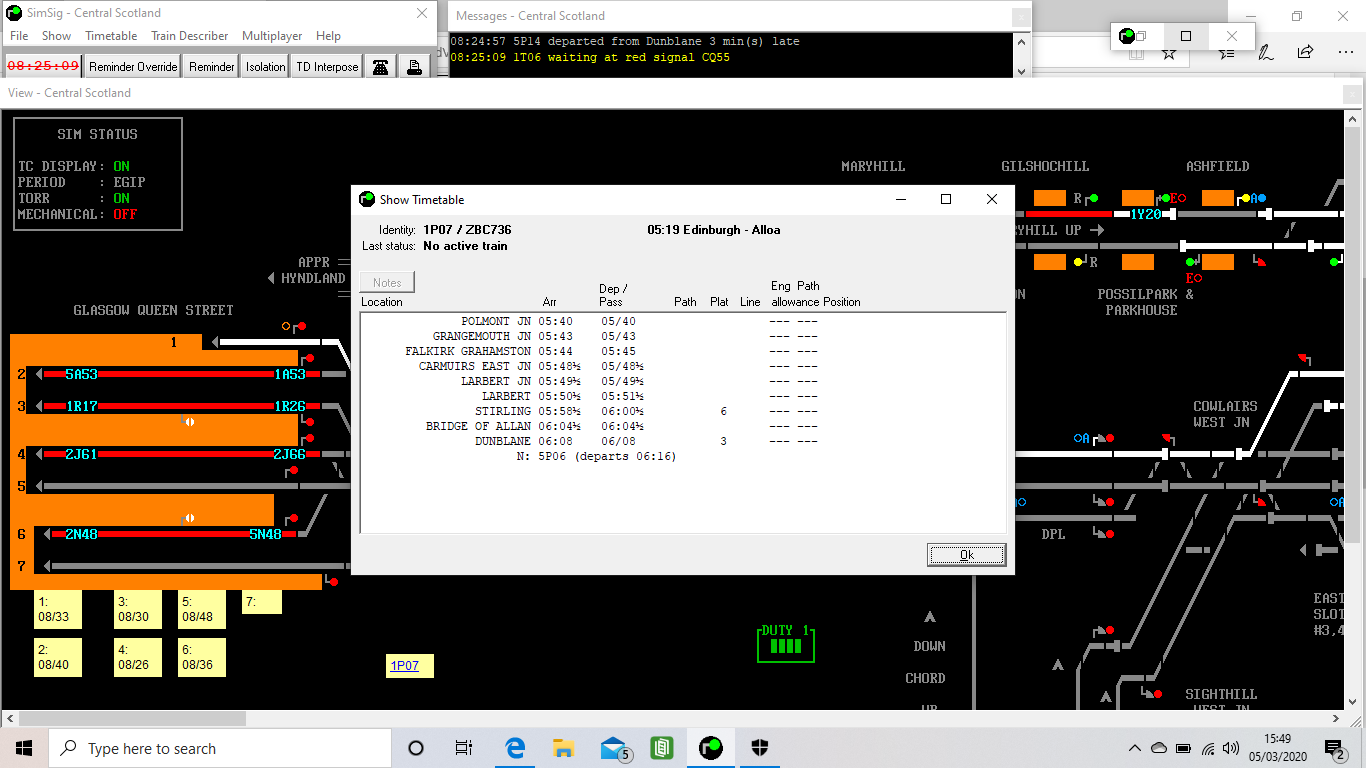Screen dimensions: 1366x768
Task: Click the SimSig icon in Show Timetable title bar
Action: 367,199
